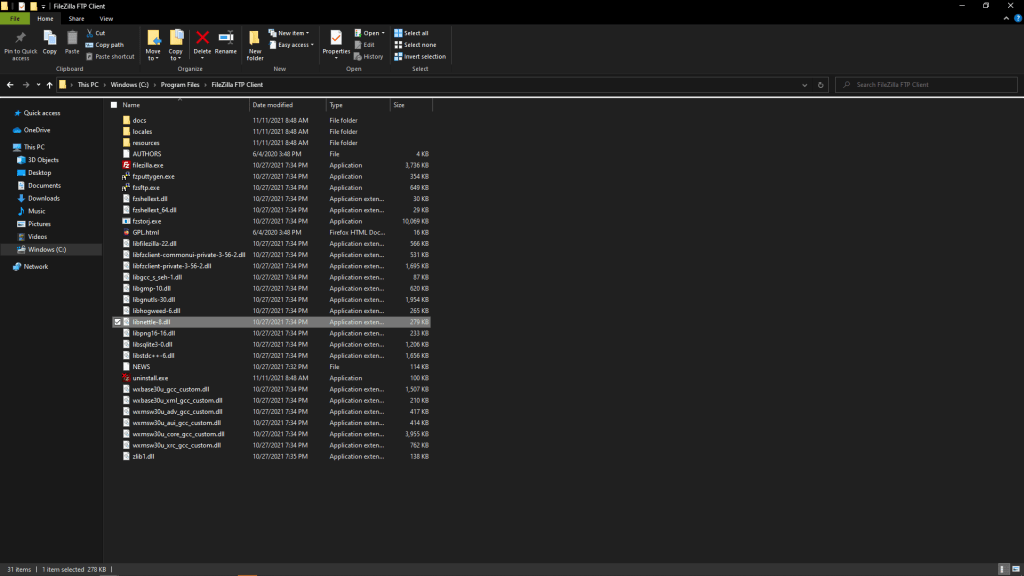Open the New item dropdown
The image size is (1024, 576).
click(296, 33)
